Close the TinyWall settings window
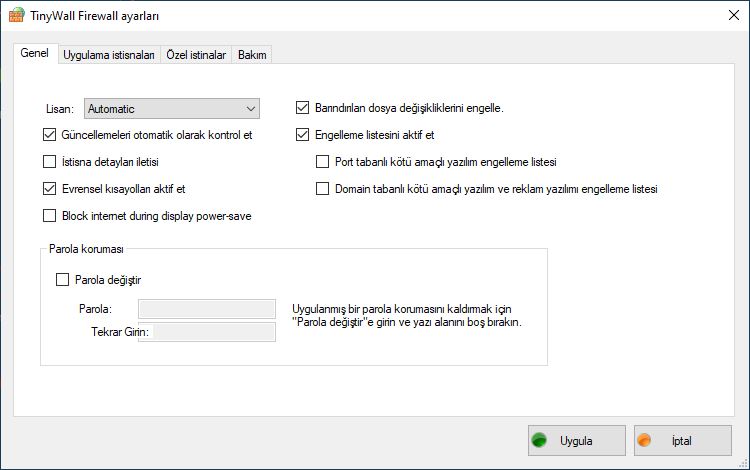750x470 pixels. click(734, 15)
